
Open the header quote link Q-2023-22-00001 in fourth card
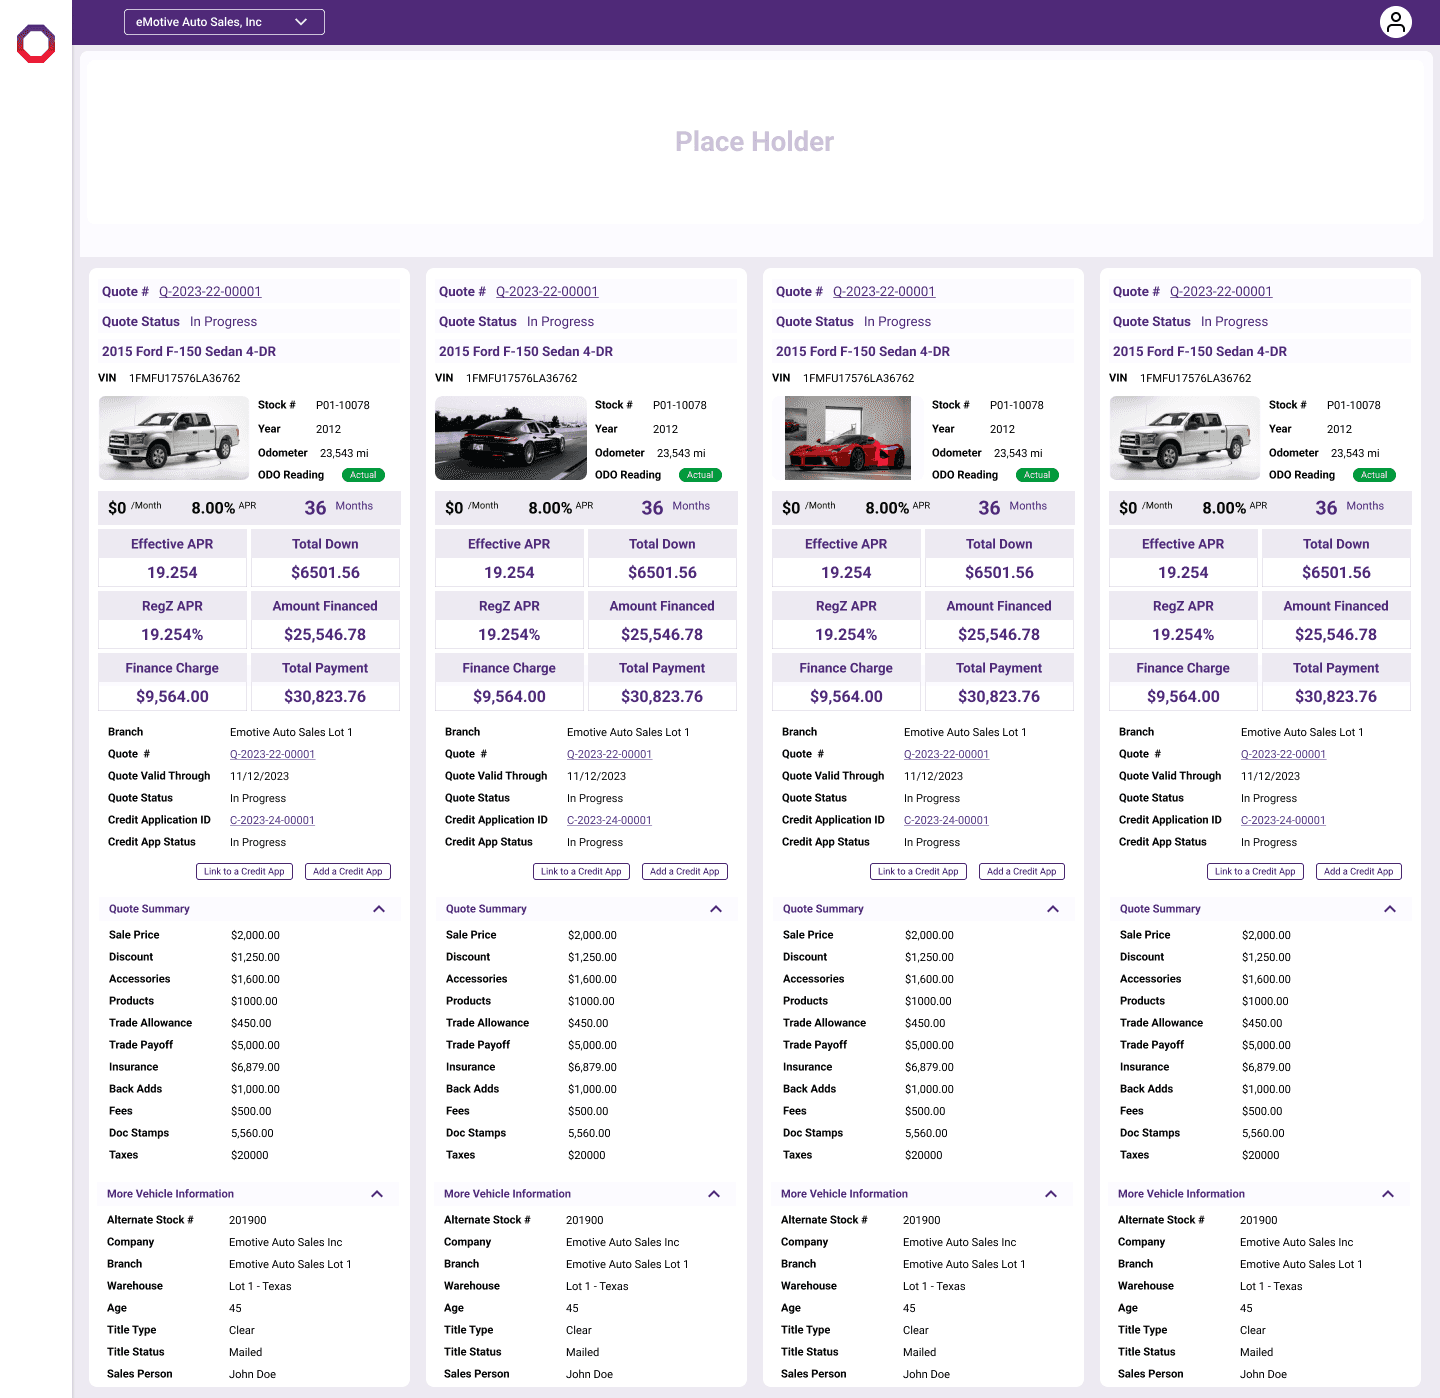1221,292
